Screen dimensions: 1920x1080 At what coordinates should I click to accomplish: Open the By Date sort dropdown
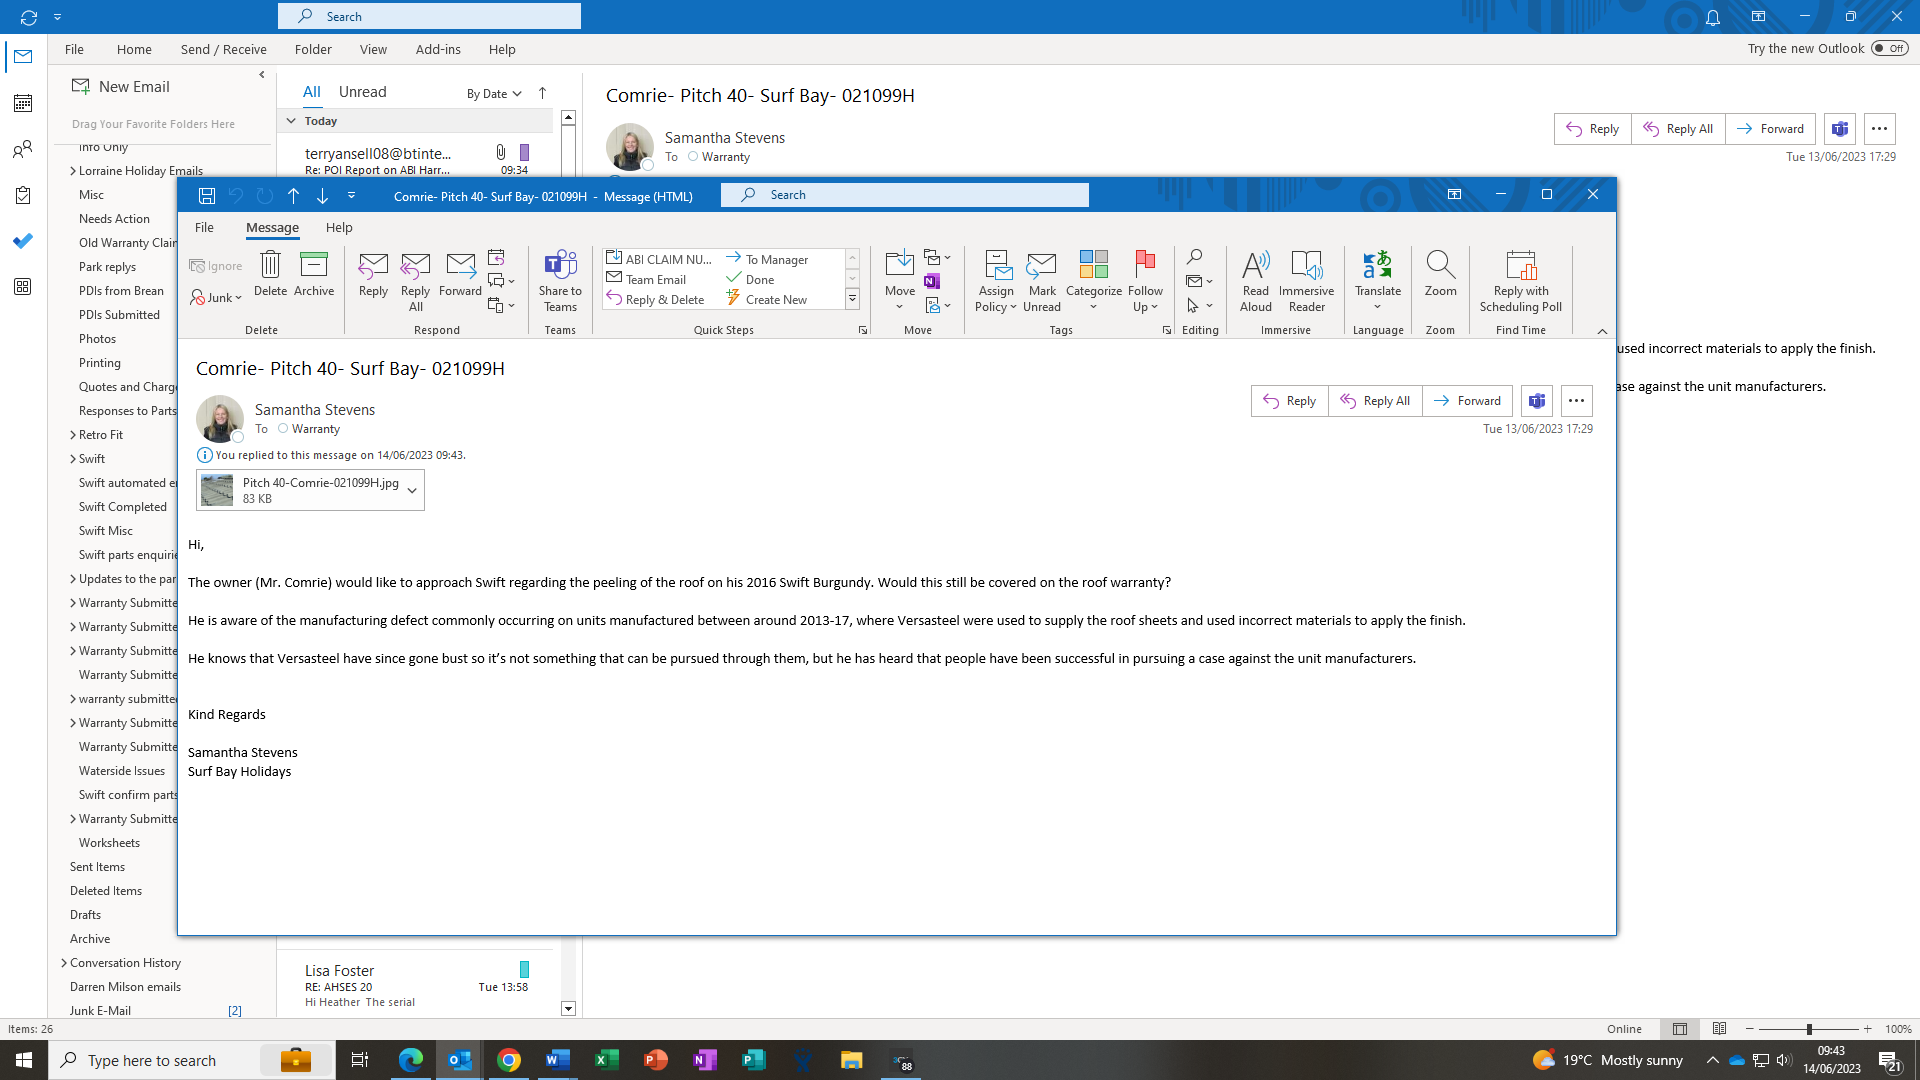pyautogui.click(x=494, y=93)
